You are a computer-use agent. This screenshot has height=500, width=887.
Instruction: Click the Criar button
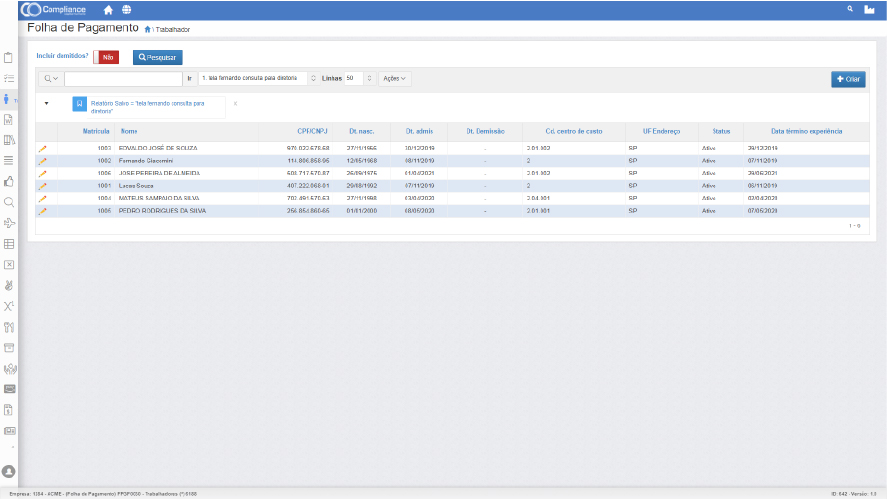click(x=848, y=79)
